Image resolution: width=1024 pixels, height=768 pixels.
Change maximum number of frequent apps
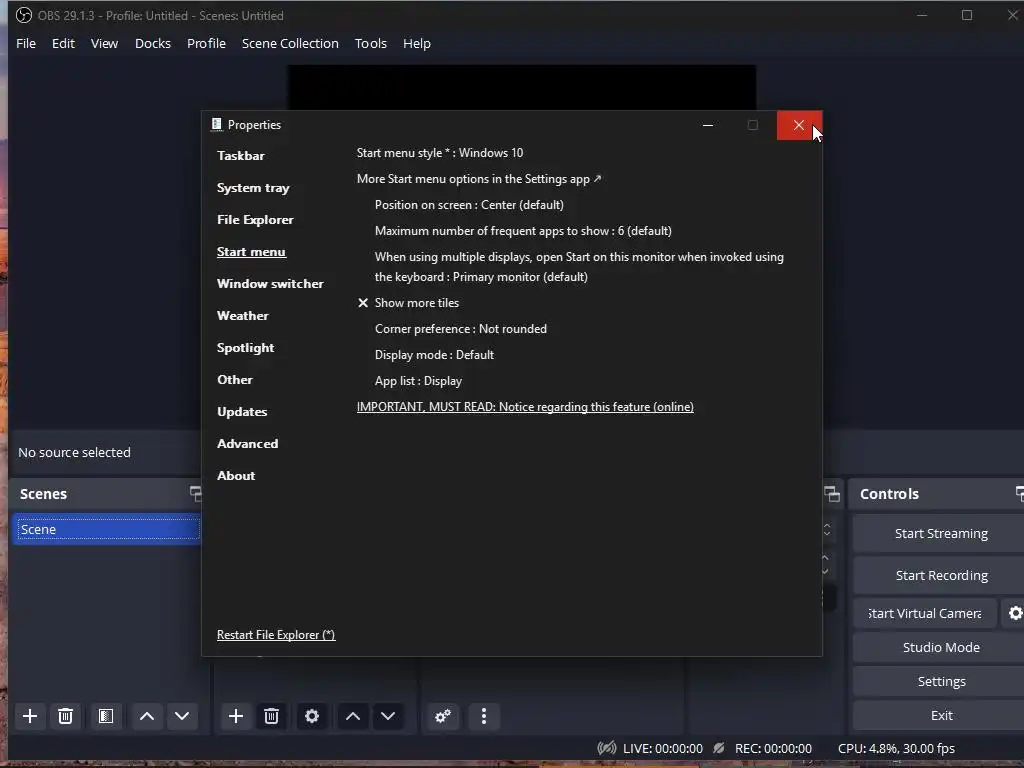click(523, 231)
